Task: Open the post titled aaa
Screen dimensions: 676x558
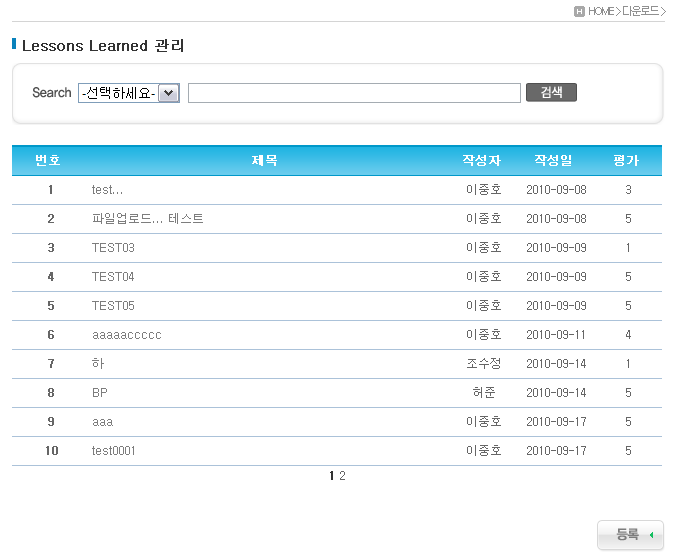Action: click(x=102, y=422)
